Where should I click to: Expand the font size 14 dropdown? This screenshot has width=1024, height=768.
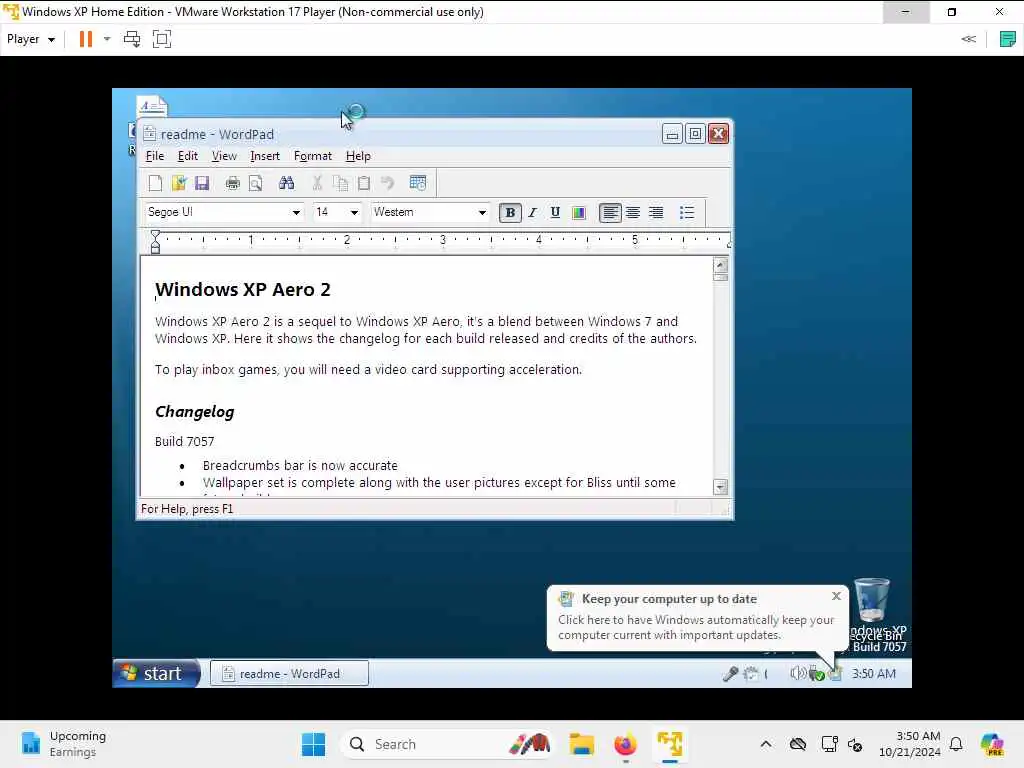[x=354, y=213]
